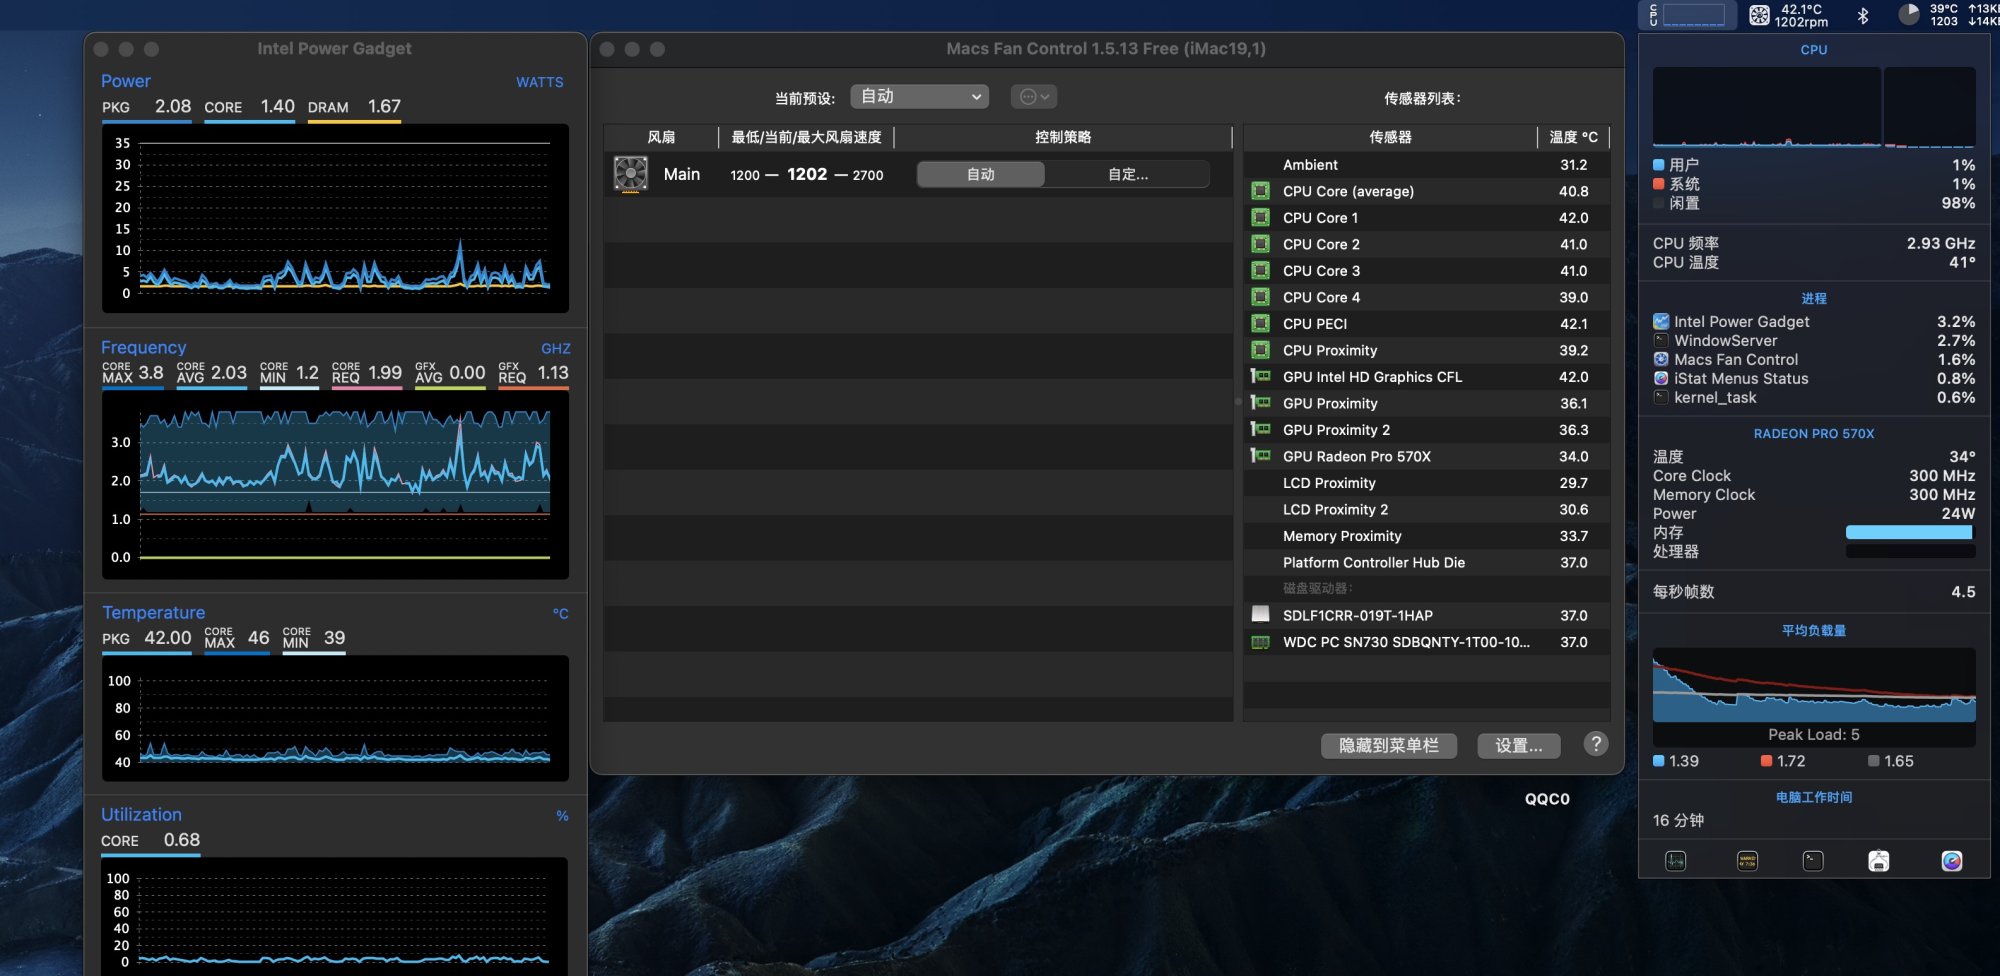Open System Information from the iStat panel footer
Viewport: 2000px width, 976px height.
click(1879, 861)
